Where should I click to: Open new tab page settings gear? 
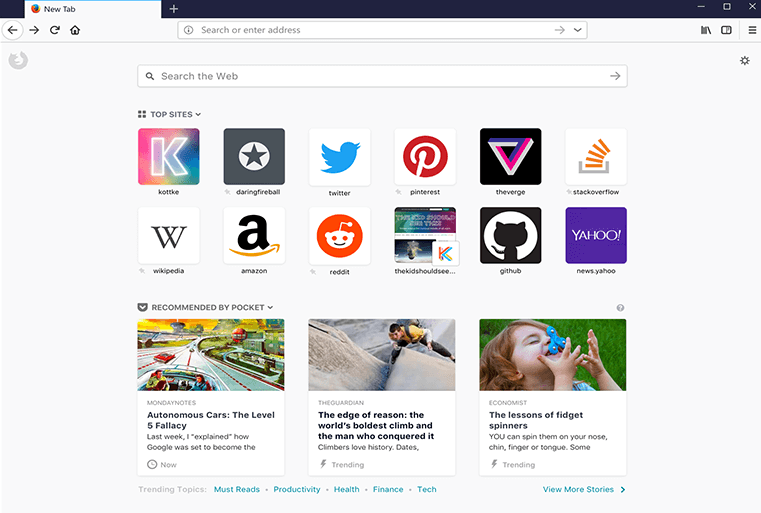coord(744,61)
